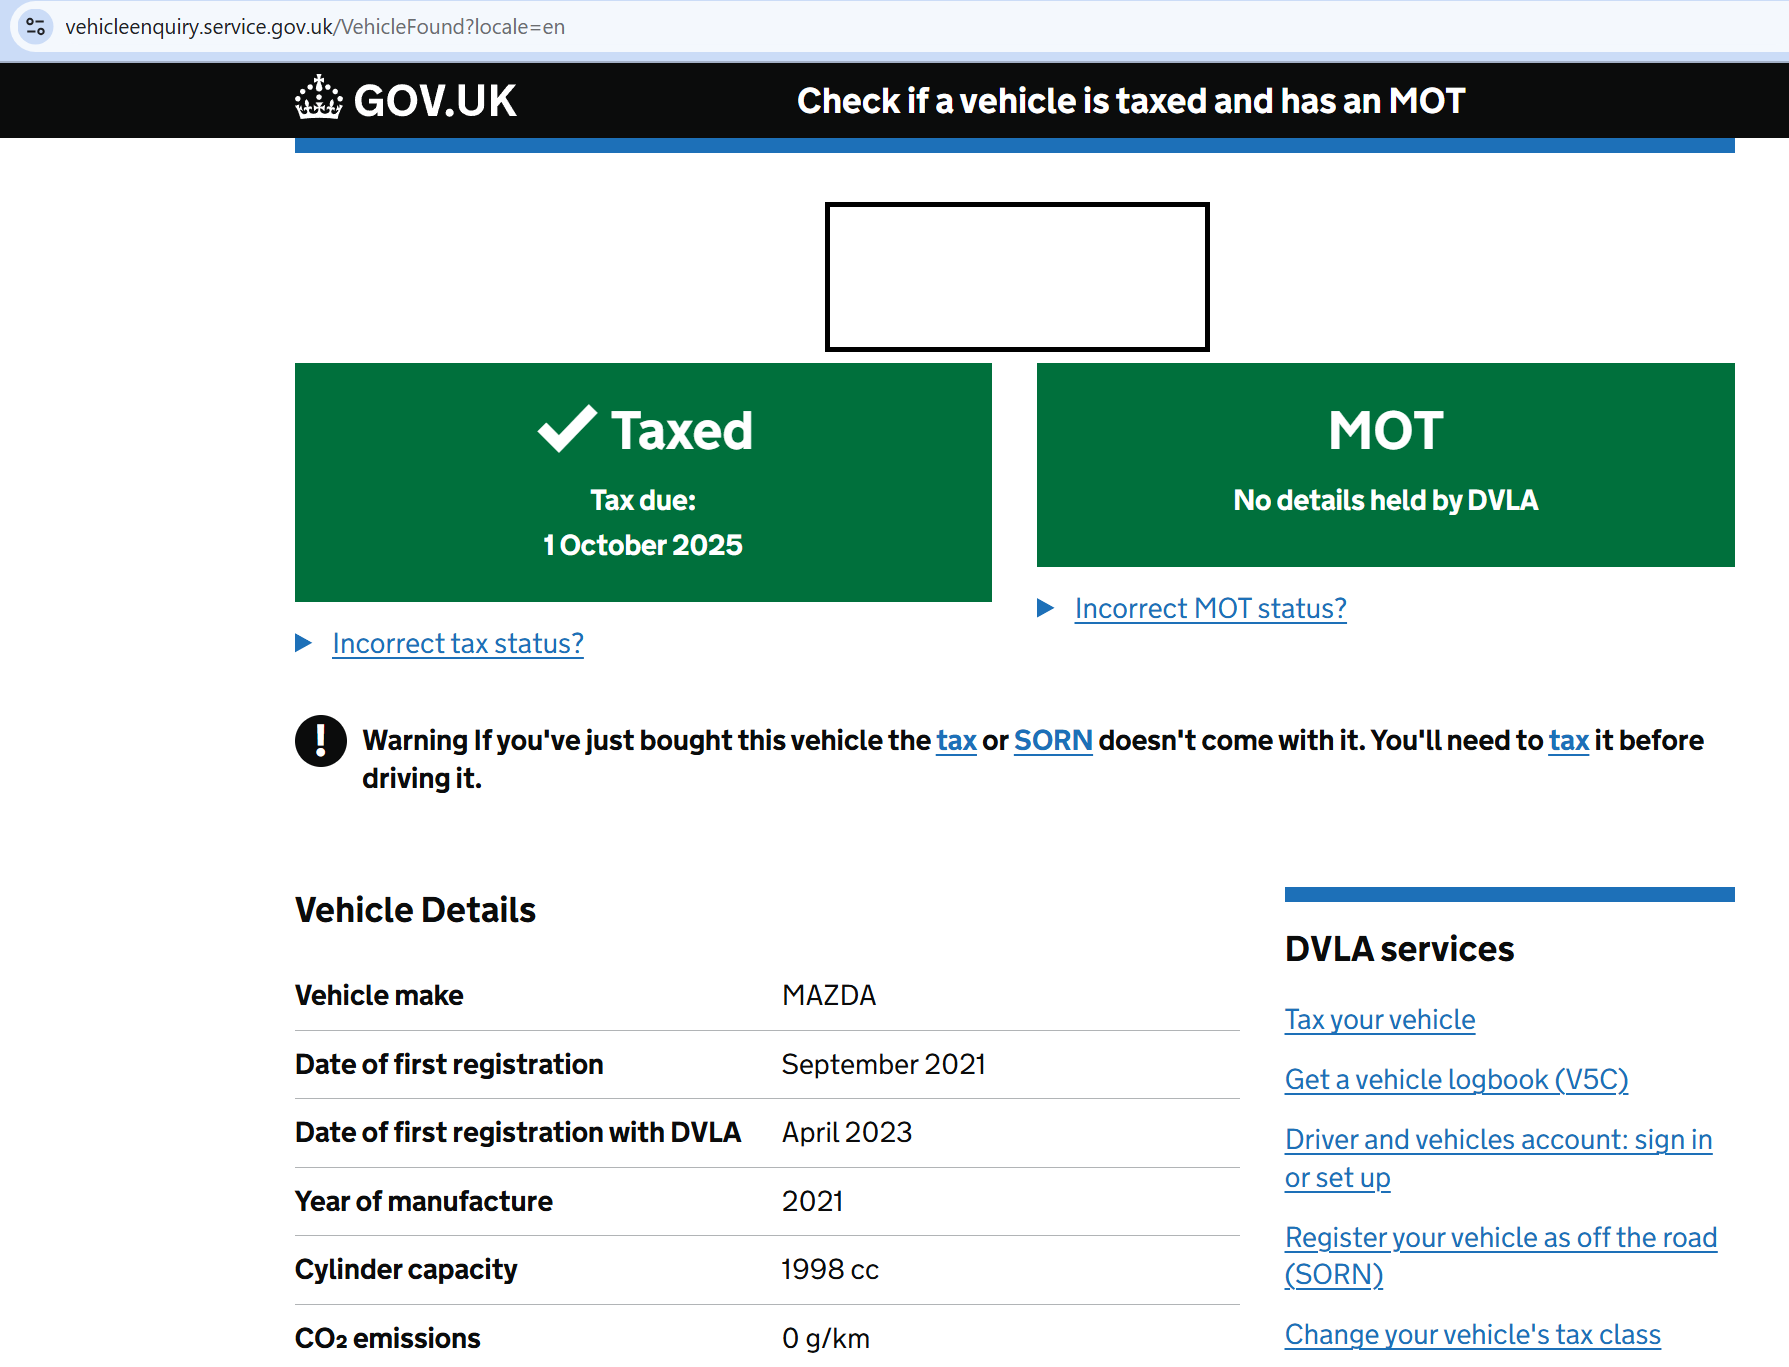Screen dimensions: 1789x1367
Task: Click the browser address bar URL
Action: tap(315, 27)
